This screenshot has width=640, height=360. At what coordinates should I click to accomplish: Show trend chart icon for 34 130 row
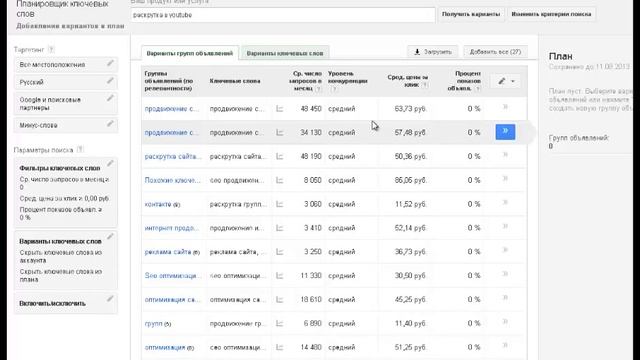click(x=280, y=133)
